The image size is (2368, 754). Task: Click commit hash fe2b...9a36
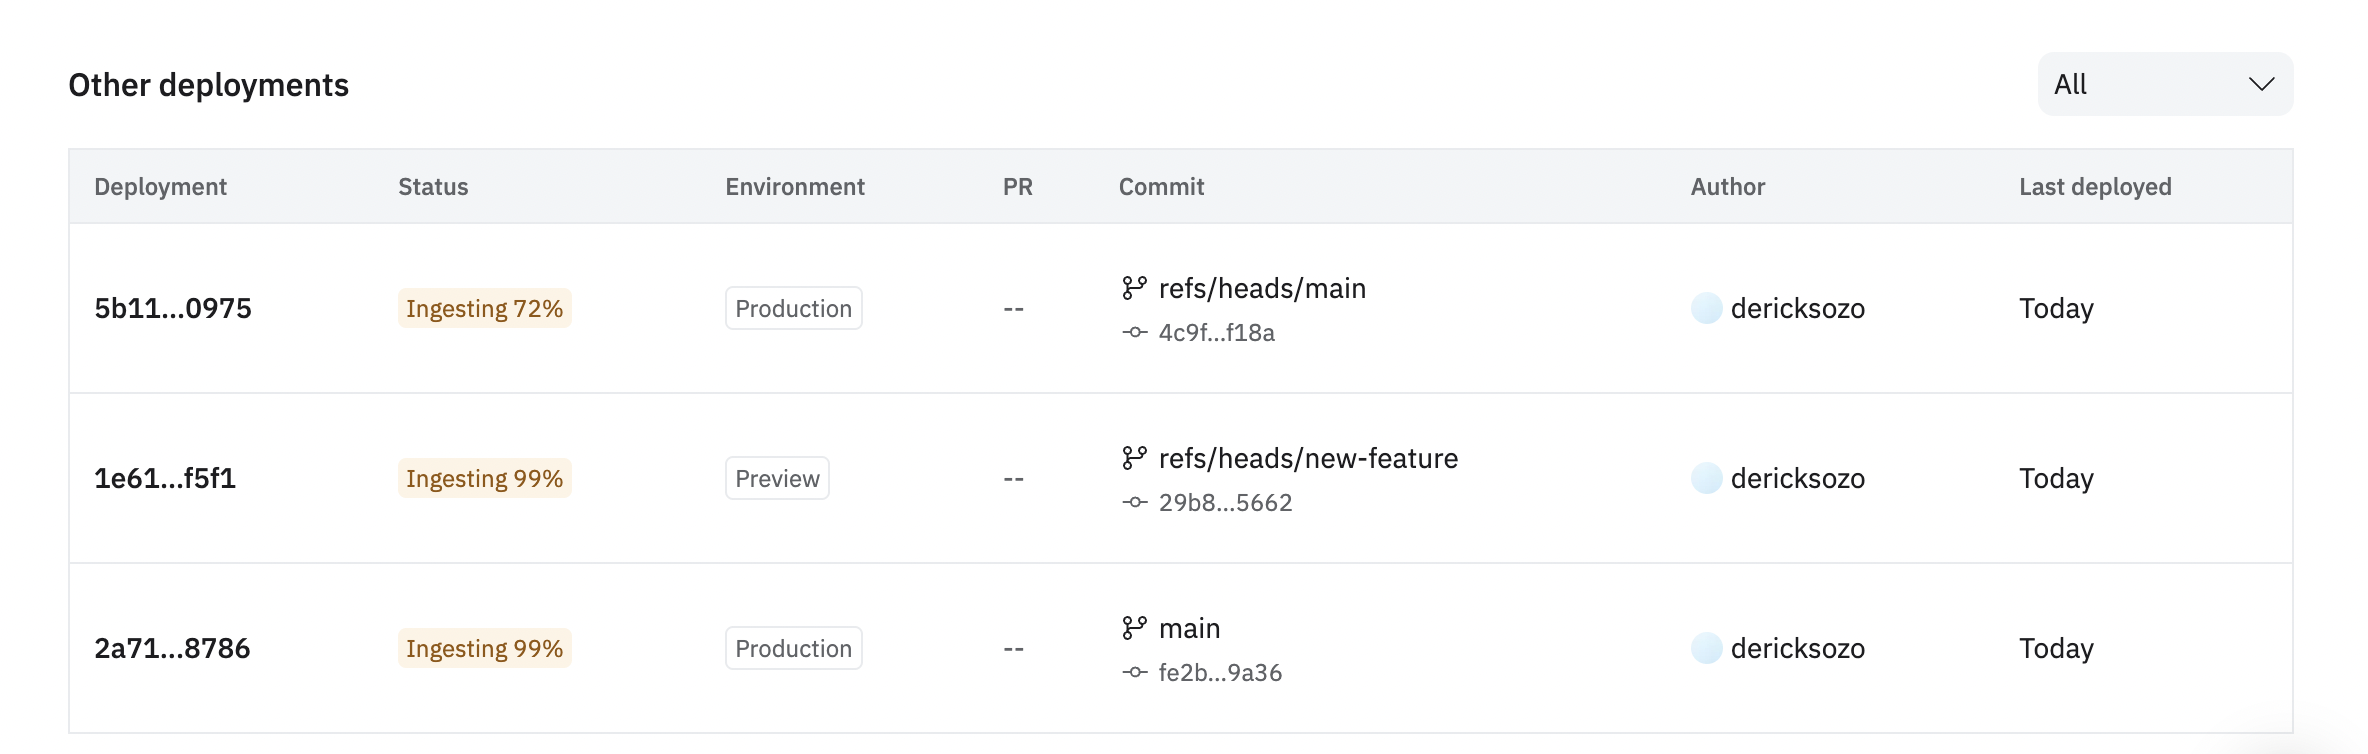[x=1220, y=672]
